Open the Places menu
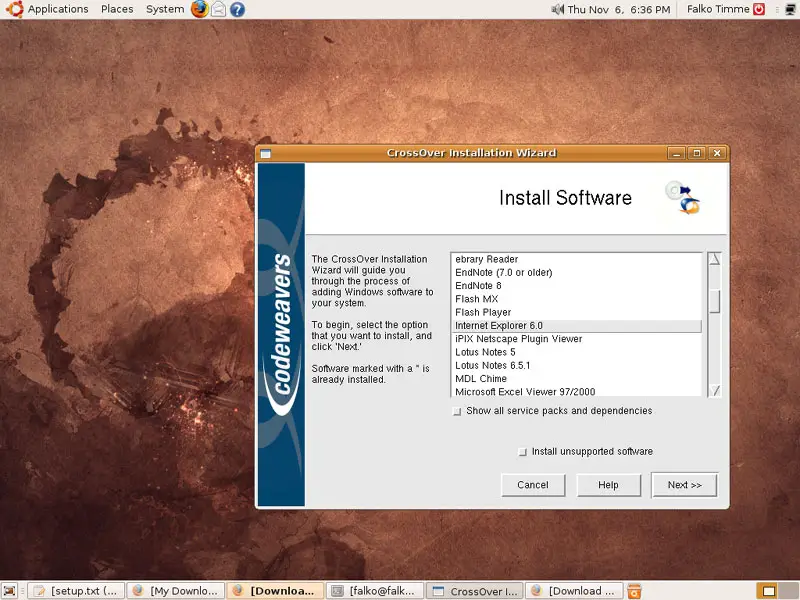Screen dimensions: 800x600 tap(117, 9)
